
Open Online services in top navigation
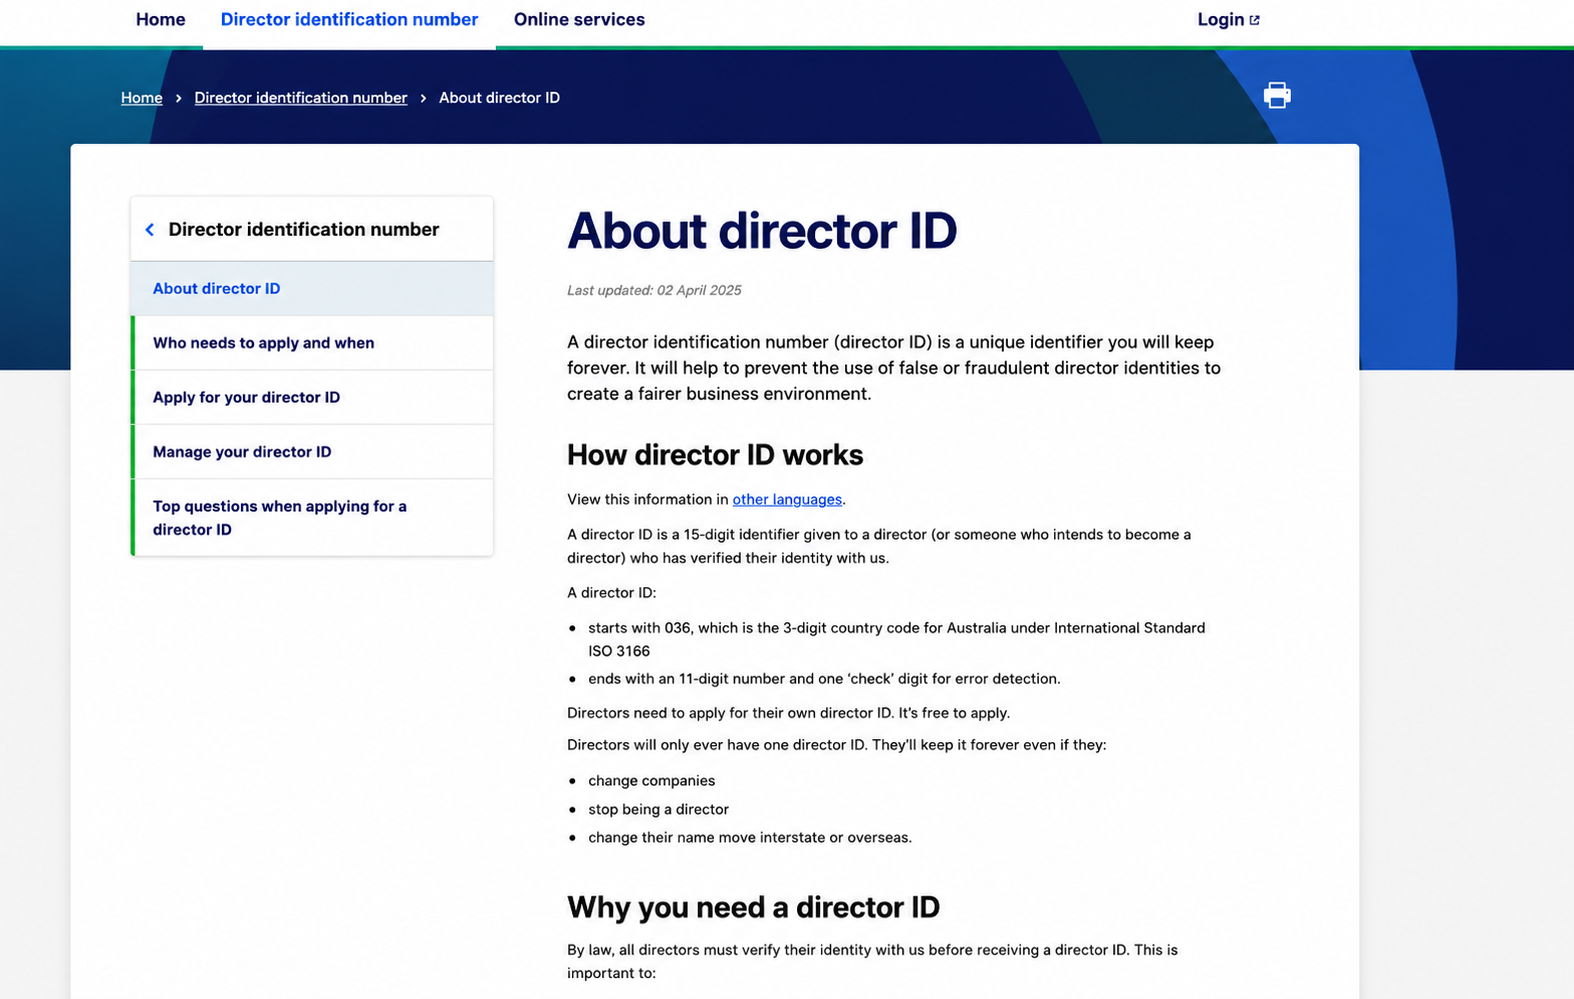click(579, 20)
